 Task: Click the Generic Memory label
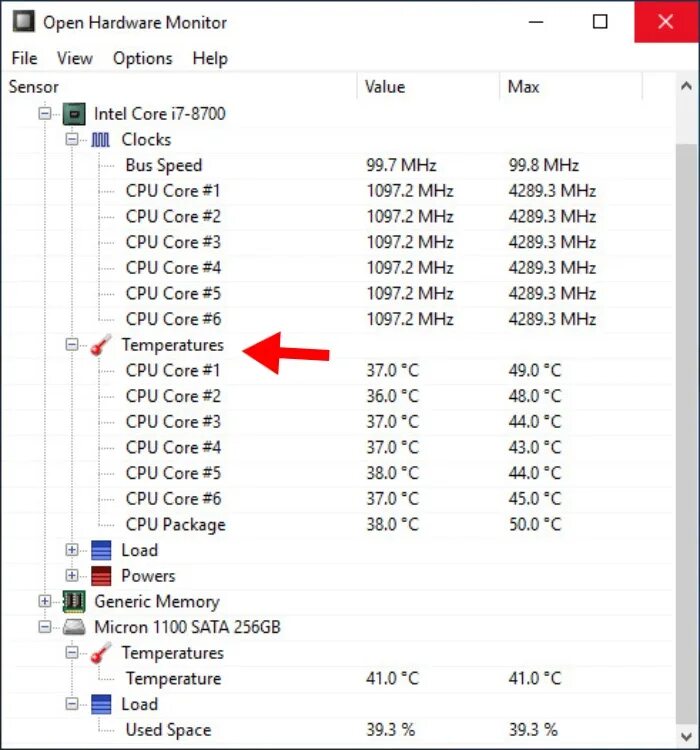point(157,602)
